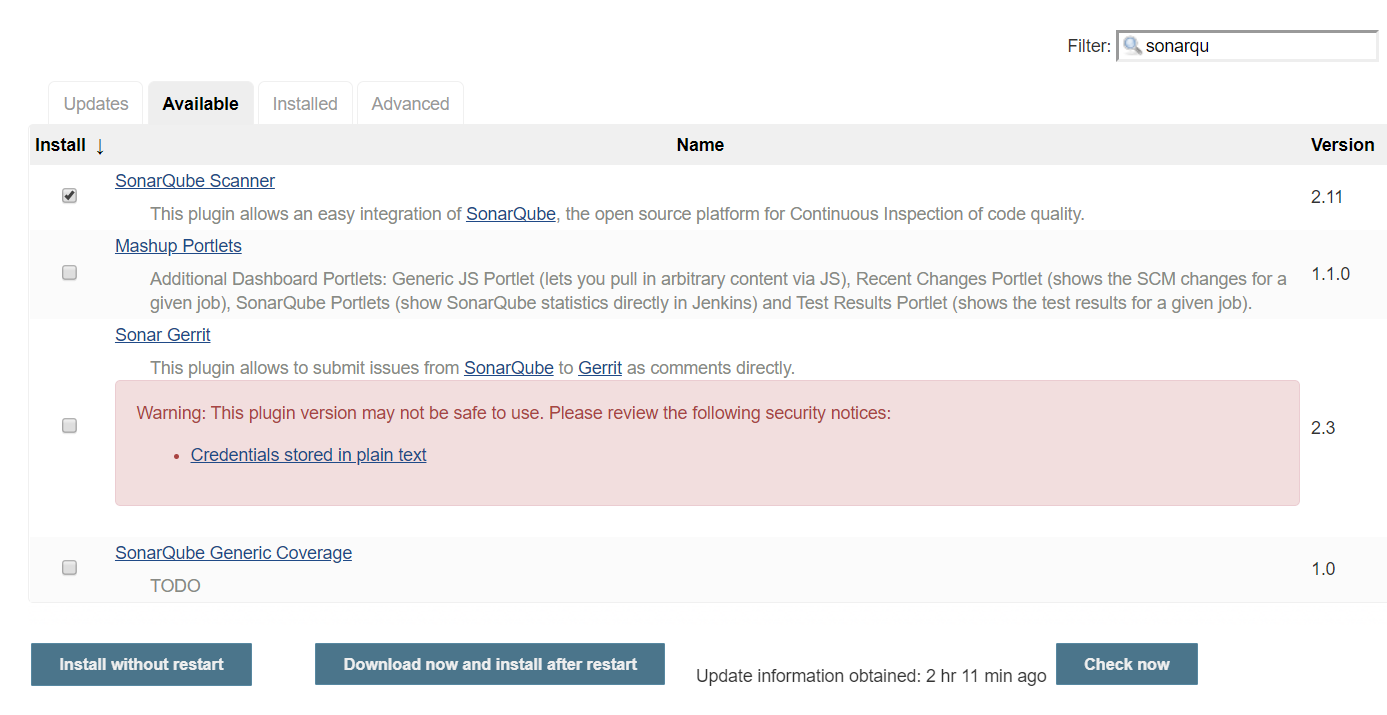Click the Check now button
Screen dimensions: 1387x715
point(1126,664)
